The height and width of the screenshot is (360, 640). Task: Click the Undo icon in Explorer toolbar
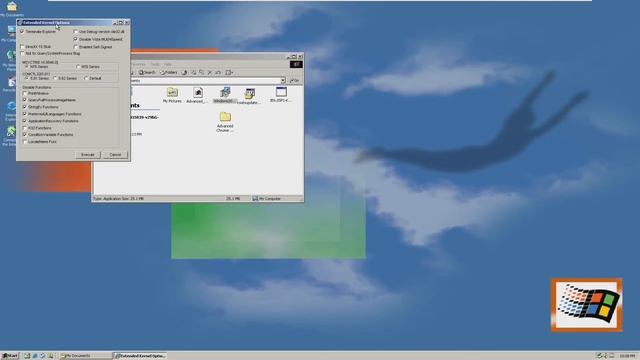pyautogui.click(x=218, y=73)
